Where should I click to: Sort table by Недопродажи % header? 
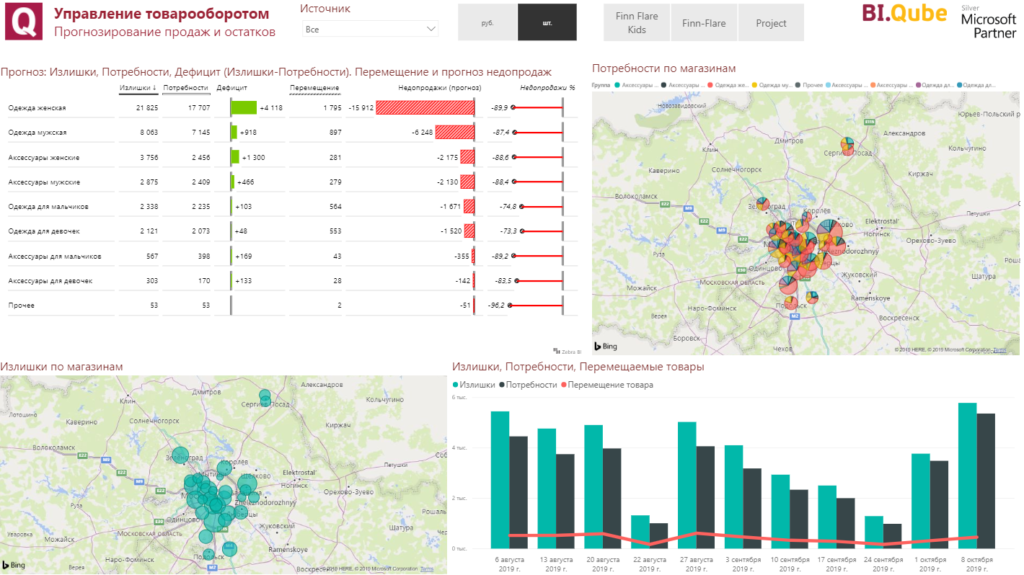[547, 88]
